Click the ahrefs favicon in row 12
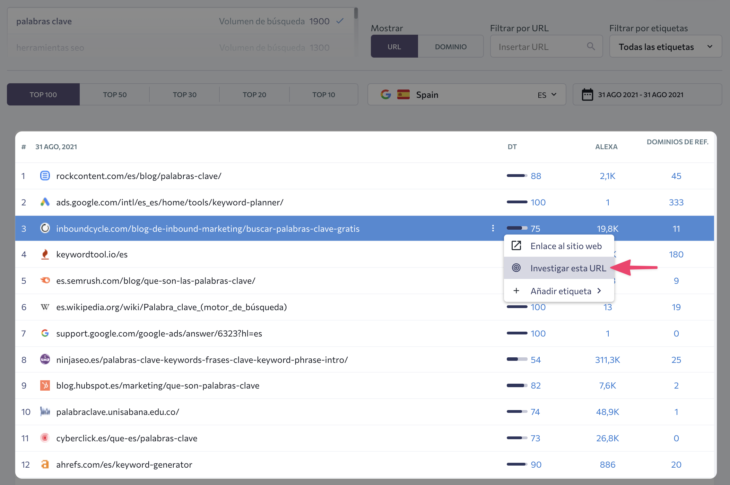This screenshot has width=730, height=485. [44, 464]
